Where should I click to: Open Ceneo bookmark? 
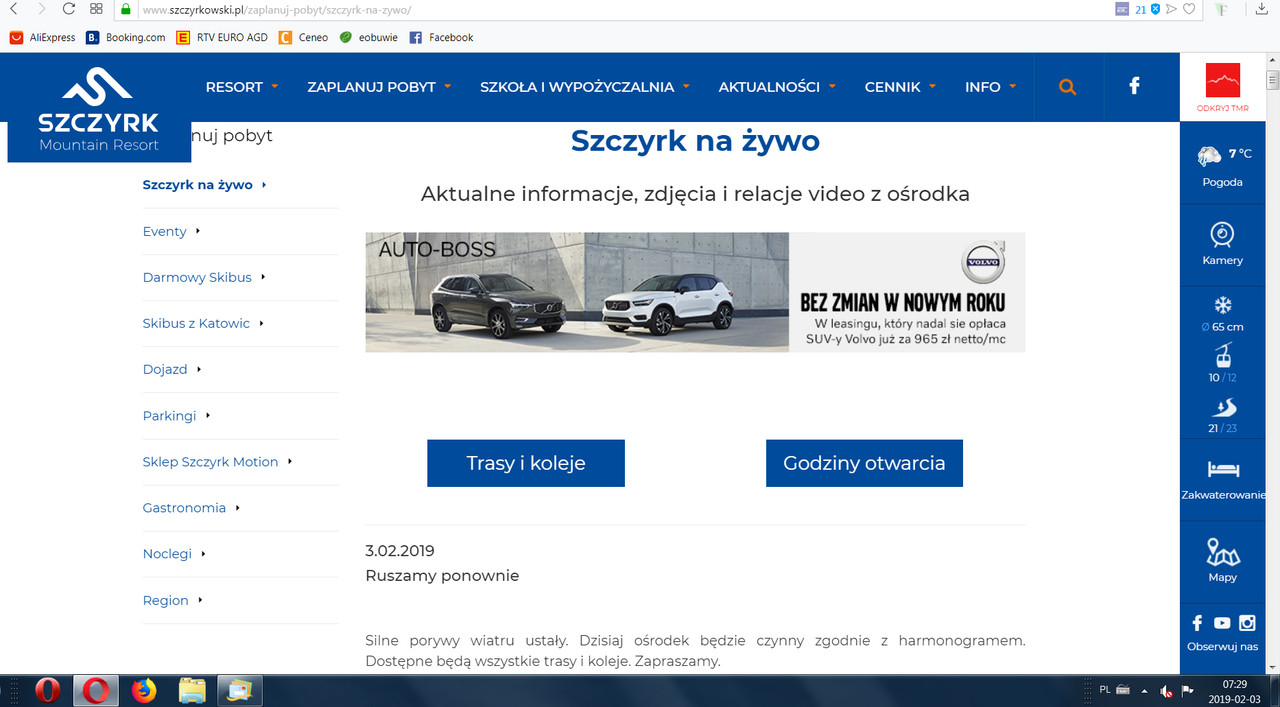coord(304,37)
